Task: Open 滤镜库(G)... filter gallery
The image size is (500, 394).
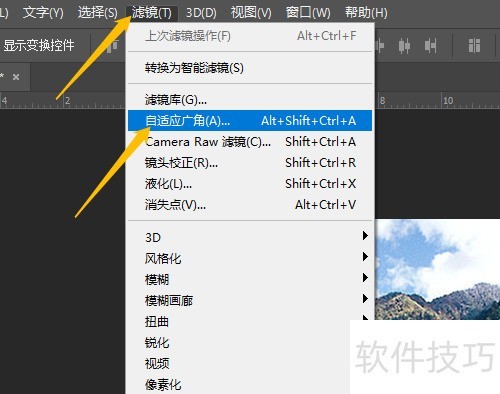Action: click(250, 99)
